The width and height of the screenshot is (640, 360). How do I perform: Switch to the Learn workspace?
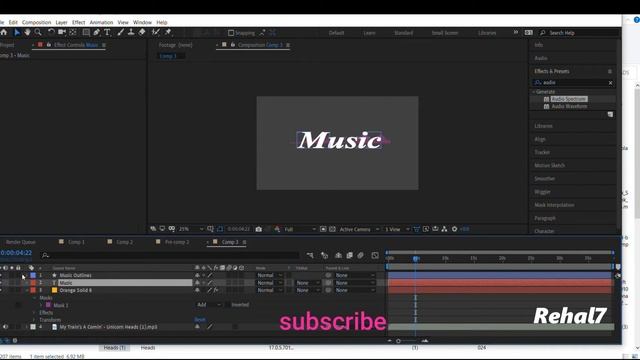369,33
